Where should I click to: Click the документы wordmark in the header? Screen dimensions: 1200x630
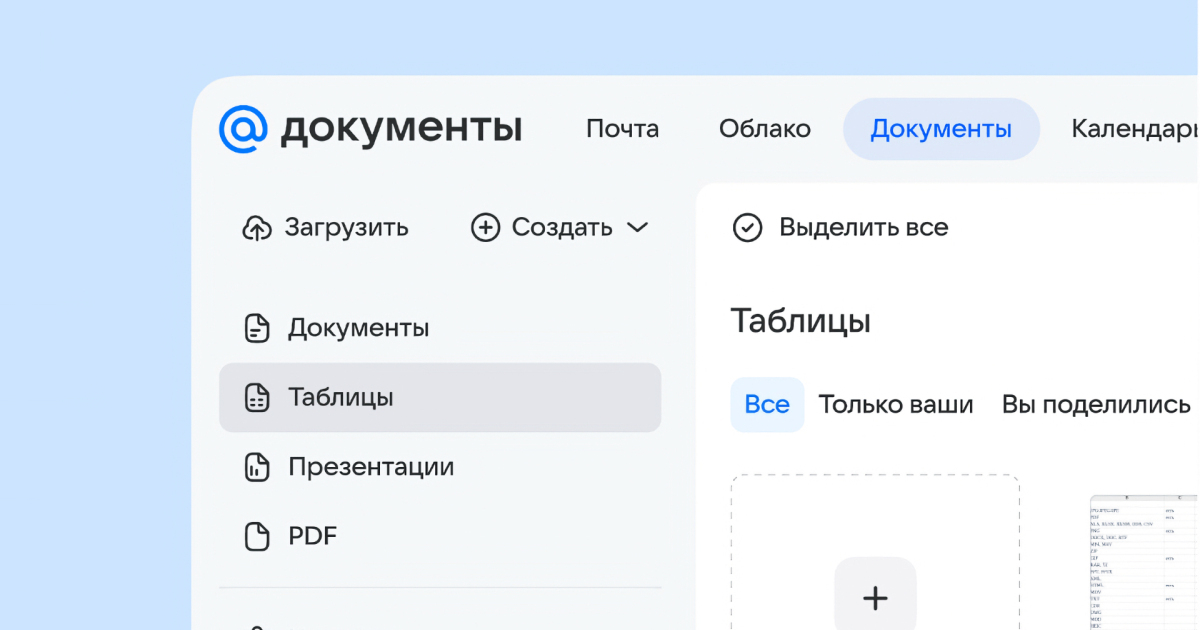click(x=401, y=129)
